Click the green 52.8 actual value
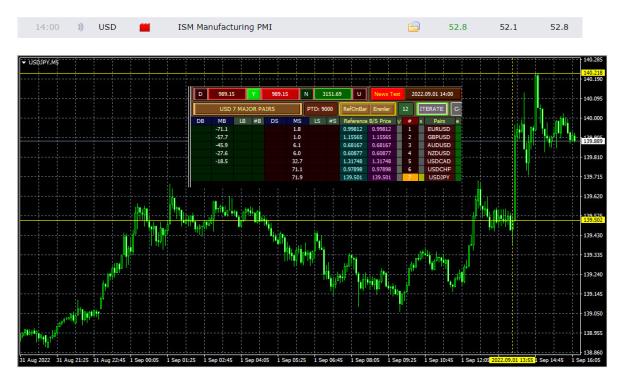Screen dimensions: 625x385 point(458,27)
